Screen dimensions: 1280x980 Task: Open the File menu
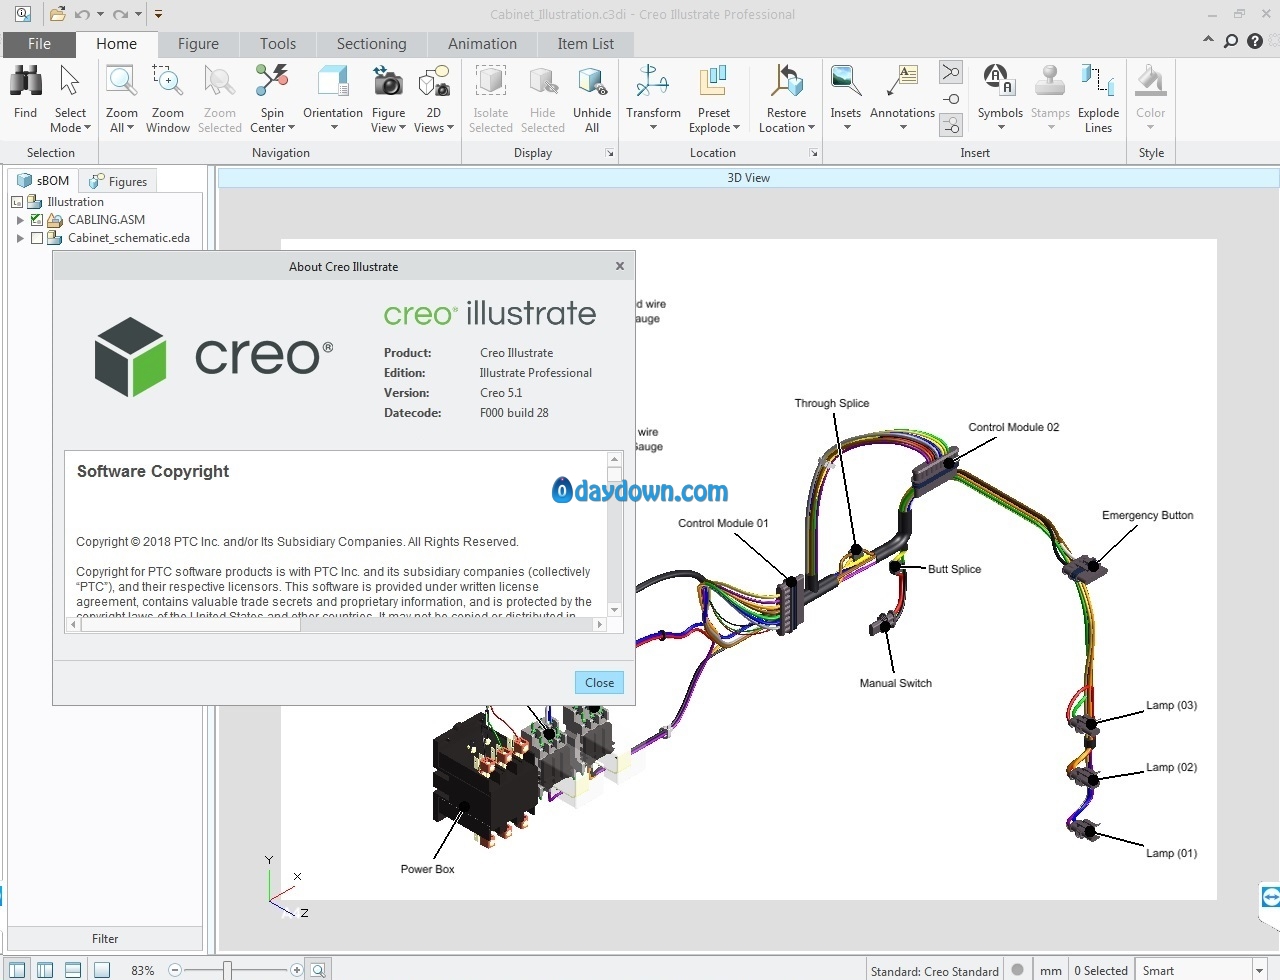(39, 44)
